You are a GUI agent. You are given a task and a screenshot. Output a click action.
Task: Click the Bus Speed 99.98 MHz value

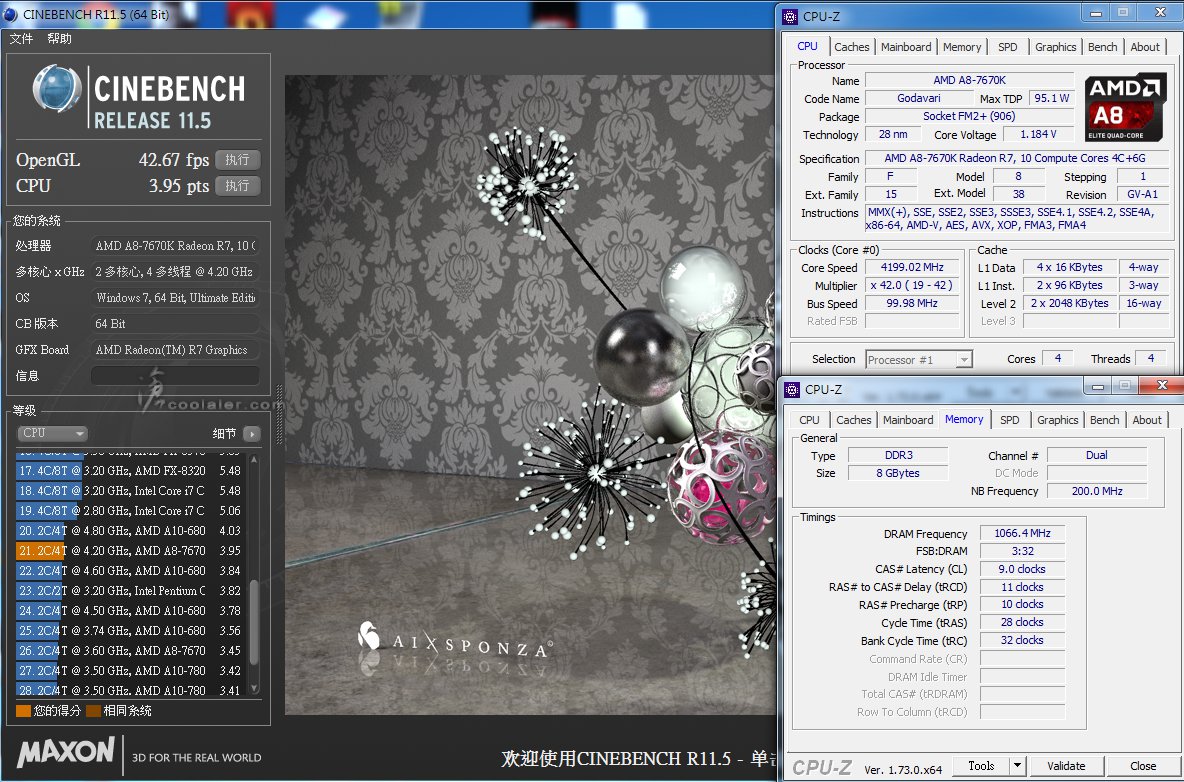[912, 303]
